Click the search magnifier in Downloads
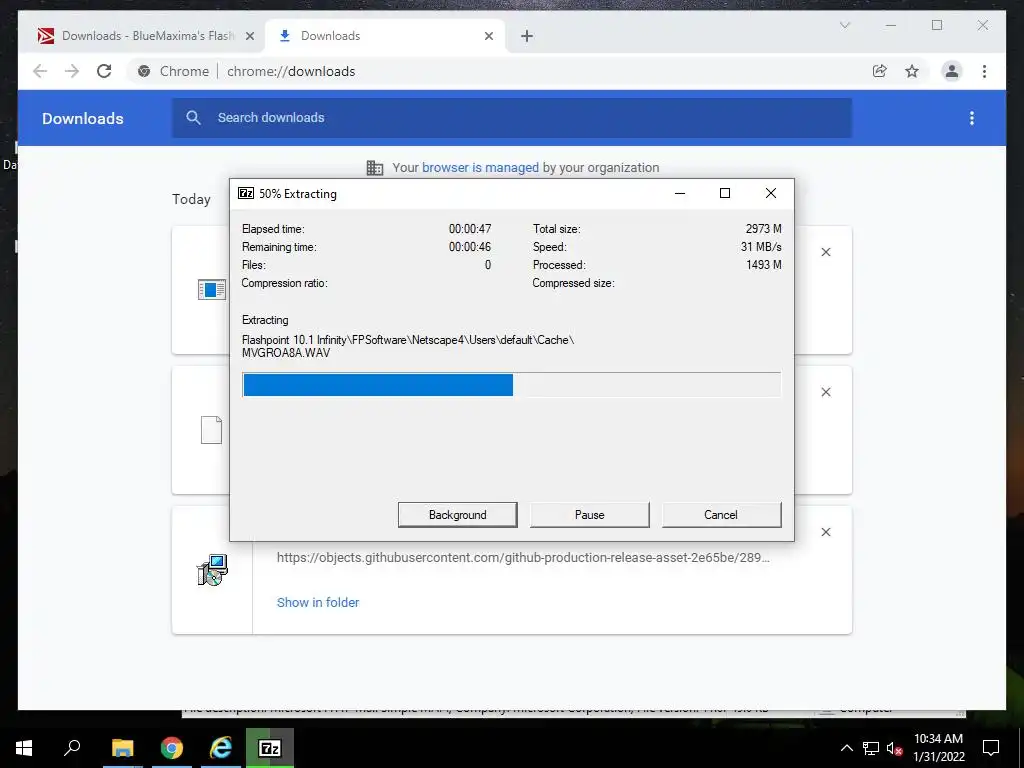The image size is (1024, 768). 193,118
